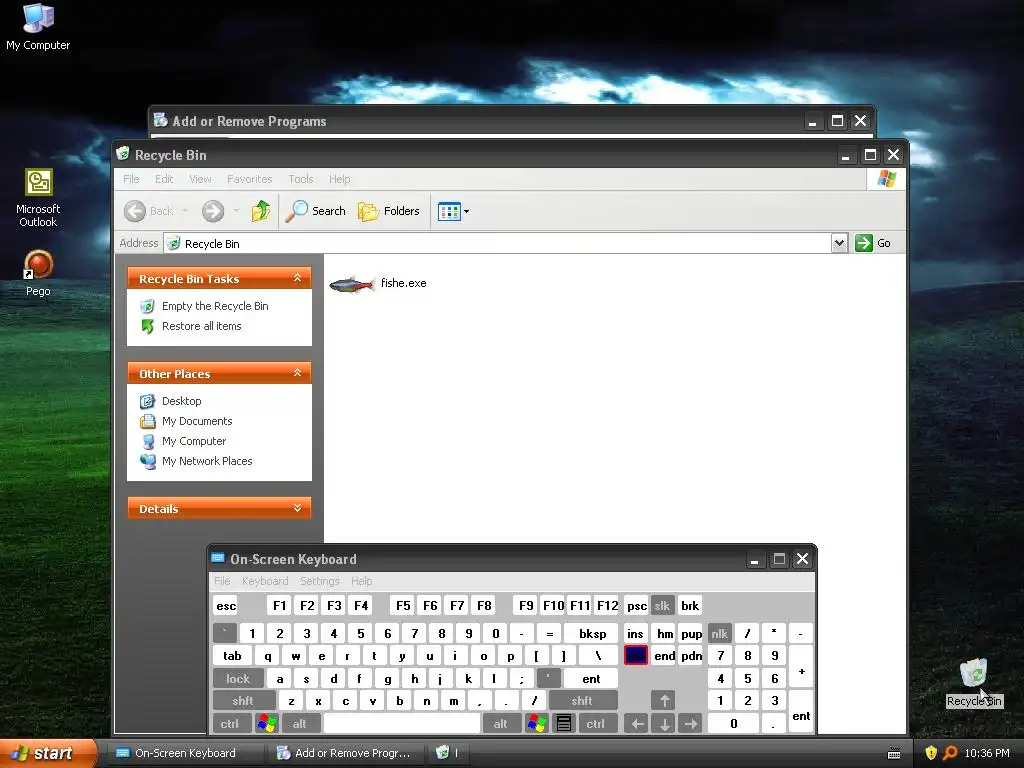This screenshot has width=1024, height=768.
Task: Open Recycle Bin File menu
Action: tap(131, 179)
